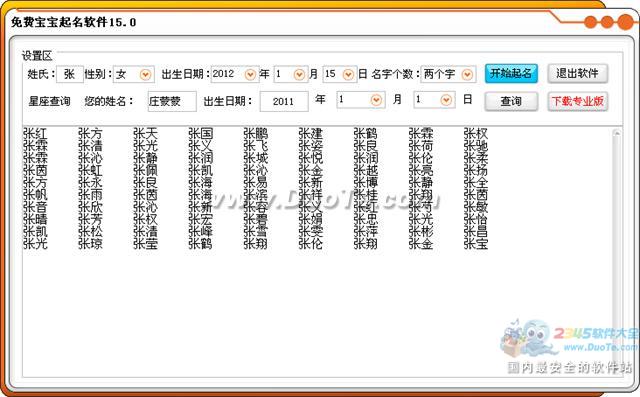Select the name 张鹏 in the results
Image resolution: width=640 pixels, height=397 pixels.
[256, 133]
